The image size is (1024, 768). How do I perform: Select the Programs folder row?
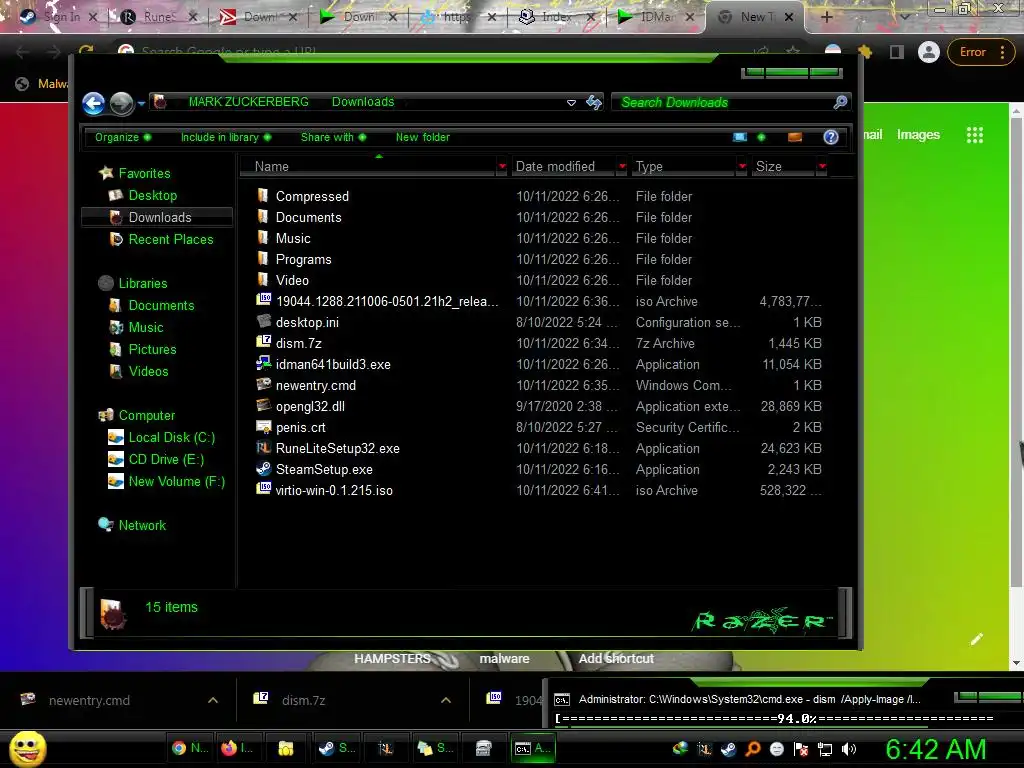pyautogui.click(x=539, y=259)
